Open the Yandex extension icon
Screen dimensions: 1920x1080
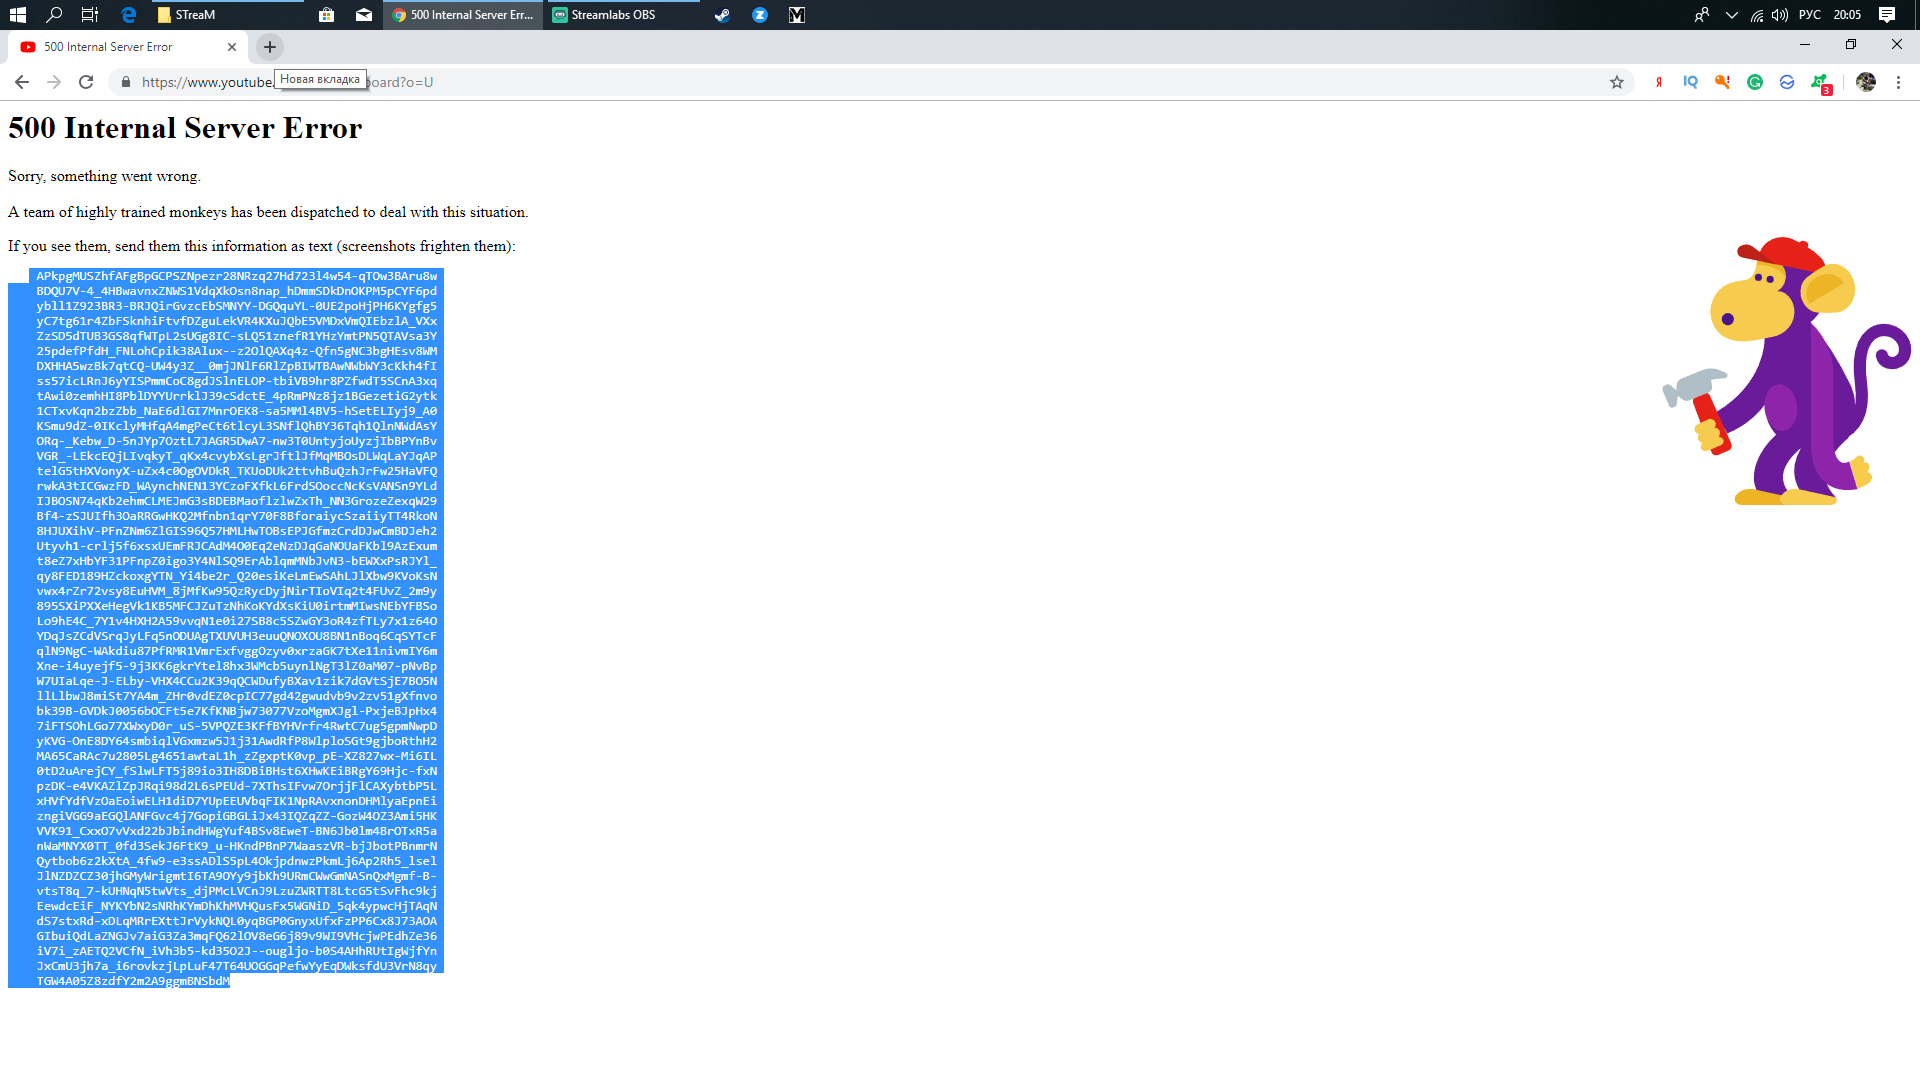click(x=1659, y=82)
